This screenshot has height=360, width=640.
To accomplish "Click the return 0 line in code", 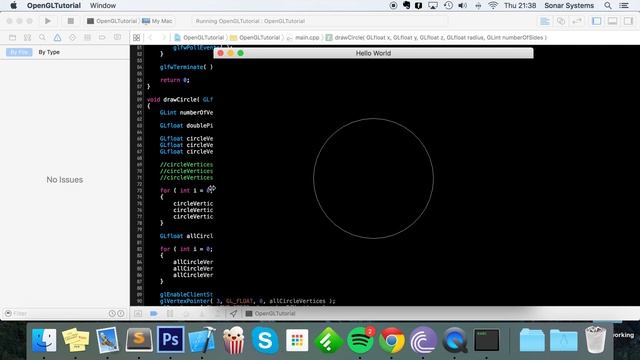I will [x=175, y=80].
